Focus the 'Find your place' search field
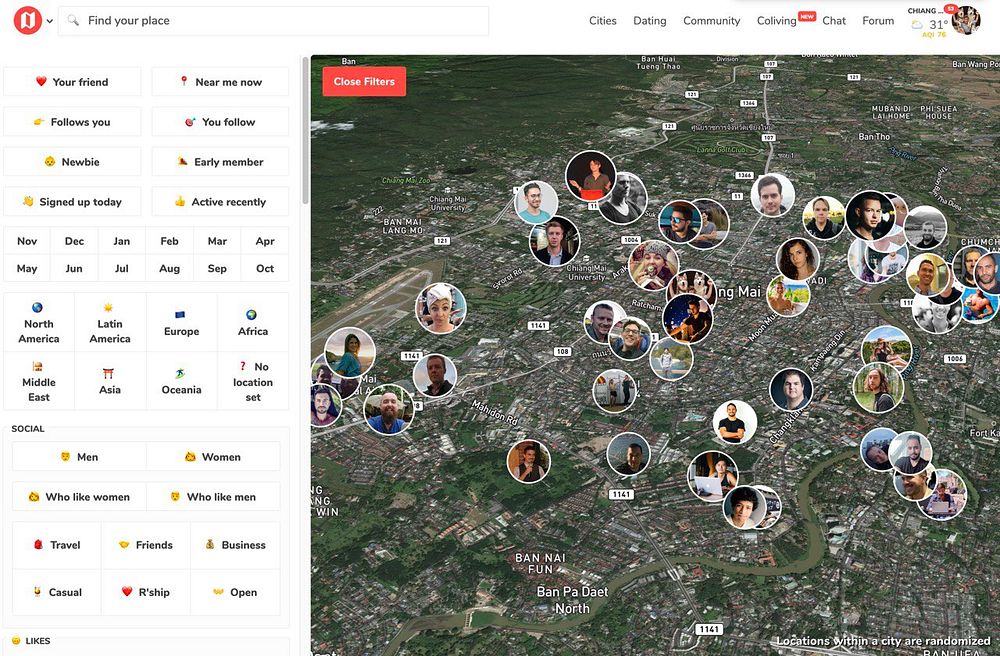Image resolution: width=1000 pixels, height=656 pixels. pos(274,20)
